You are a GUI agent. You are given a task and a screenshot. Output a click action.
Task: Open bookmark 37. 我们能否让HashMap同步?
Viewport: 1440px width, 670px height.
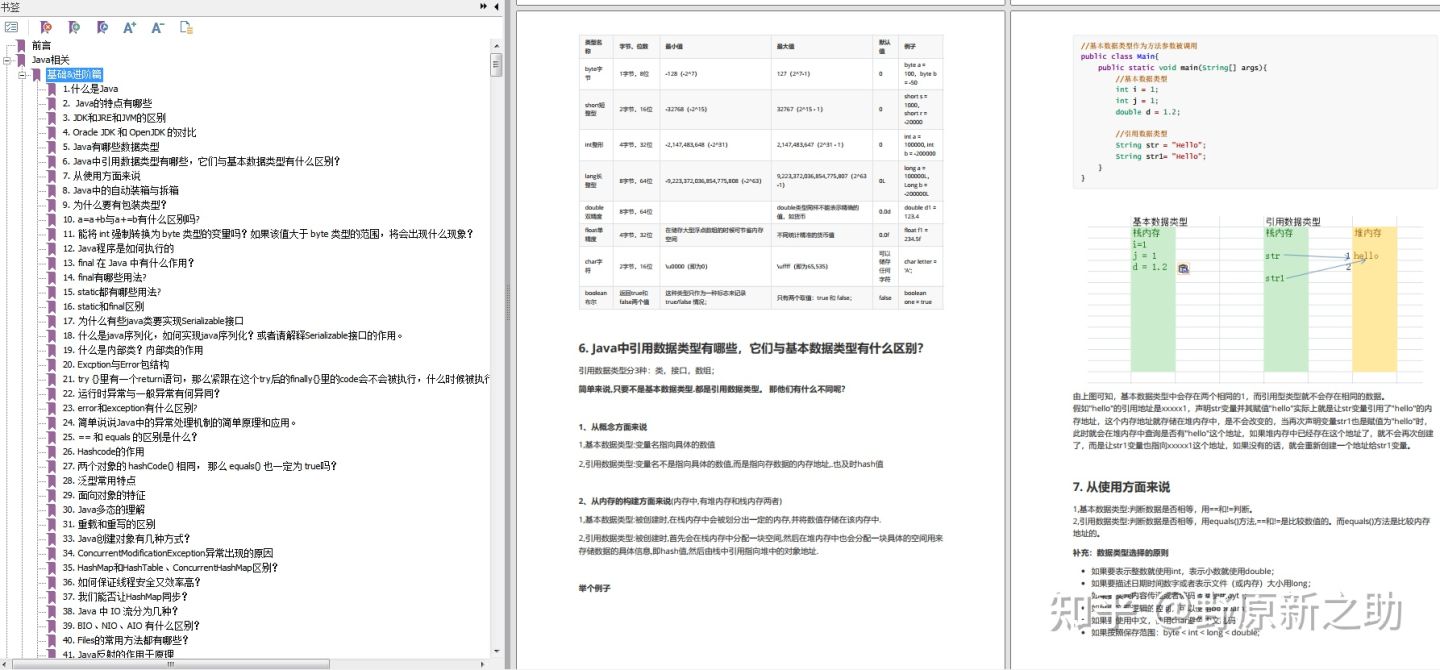125,596
